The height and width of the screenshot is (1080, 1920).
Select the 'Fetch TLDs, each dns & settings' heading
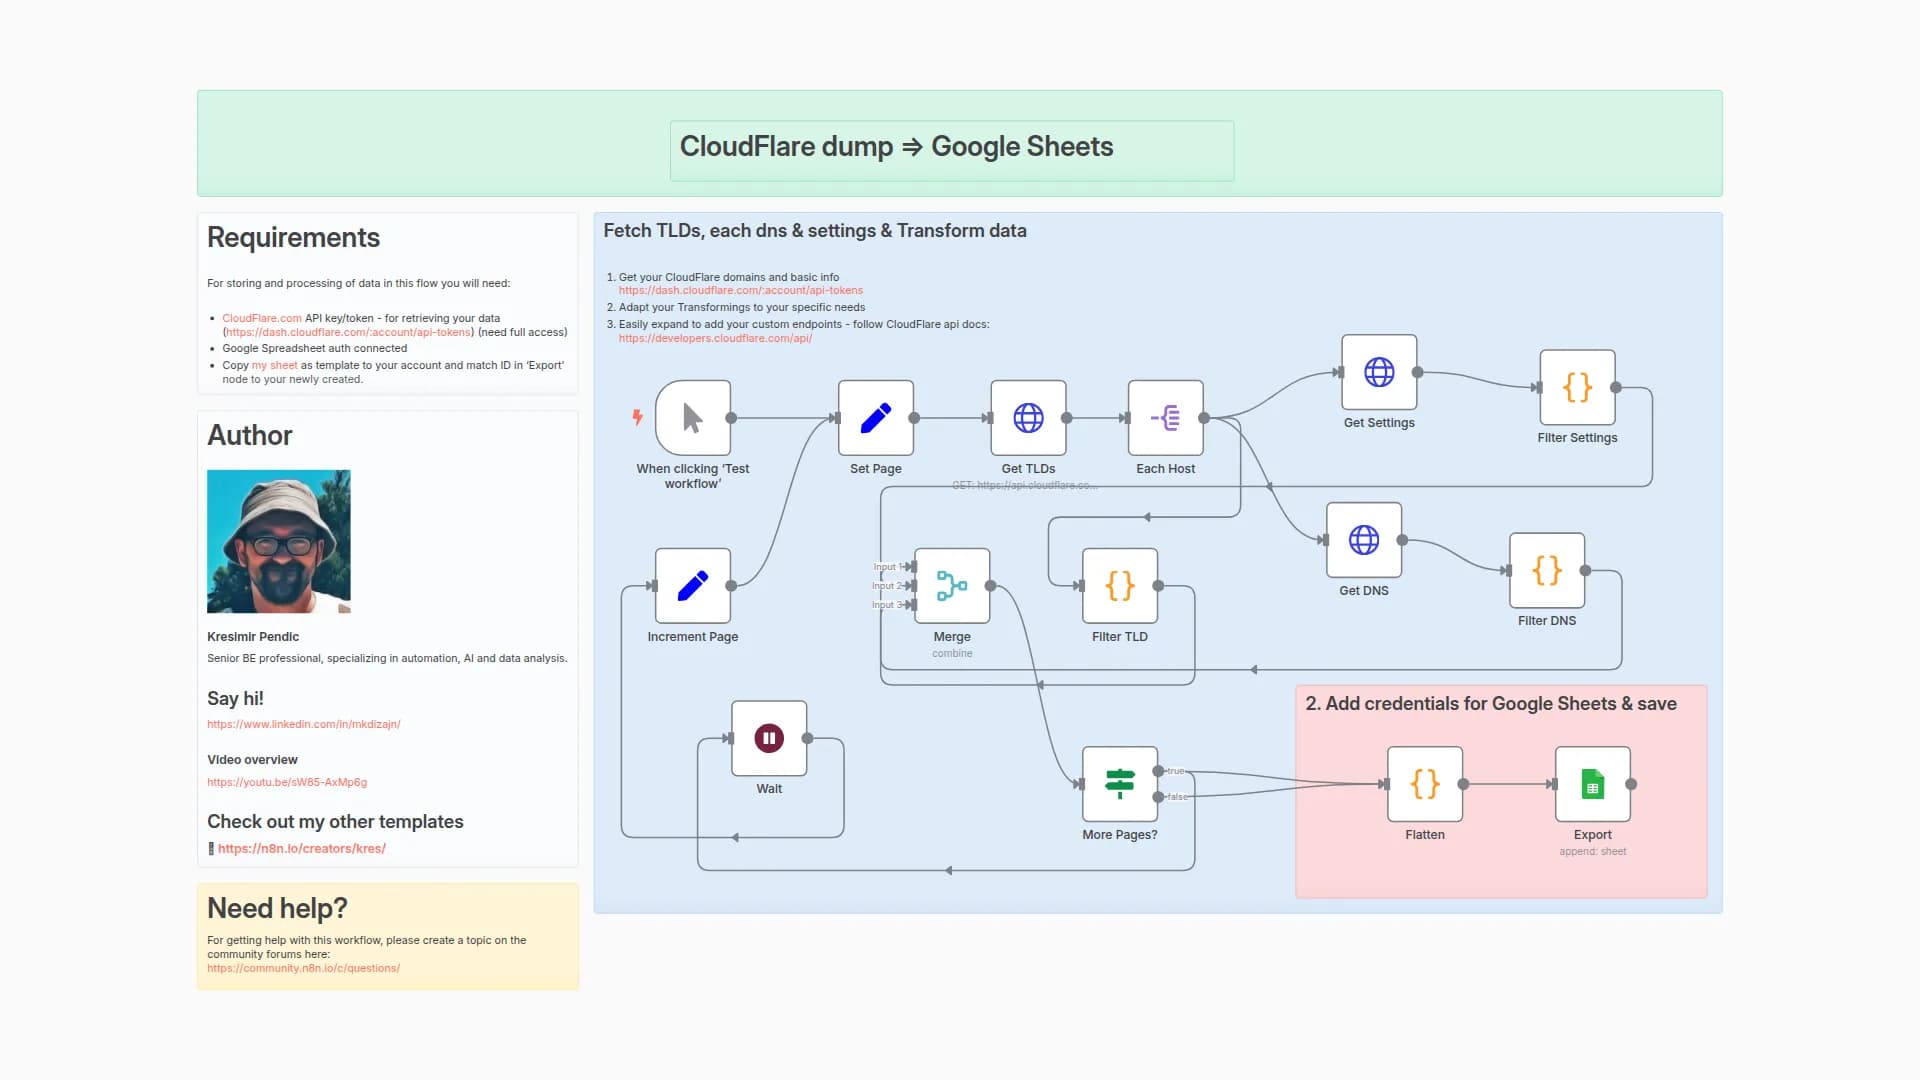[815, 231]
